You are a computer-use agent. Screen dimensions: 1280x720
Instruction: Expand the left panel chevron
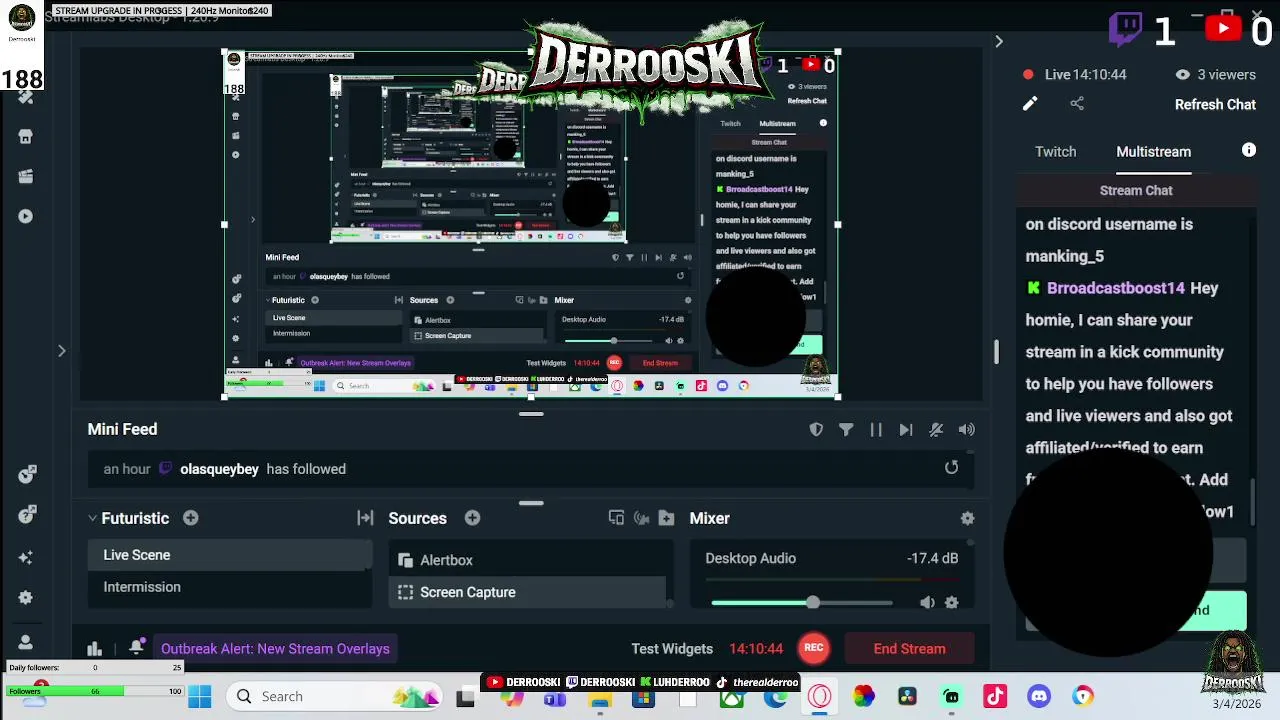pos(61,351)
